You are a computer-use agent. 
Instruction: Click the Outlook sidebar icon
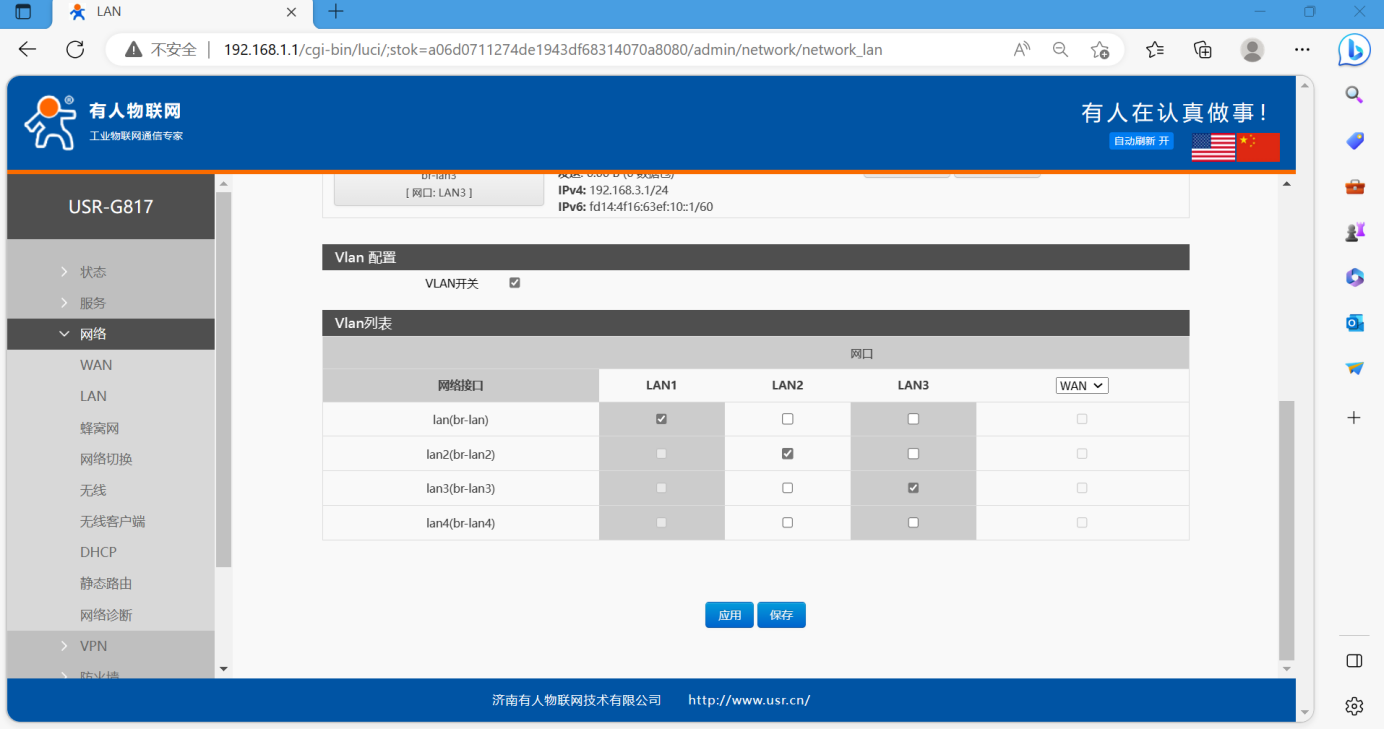[1354, 322]
